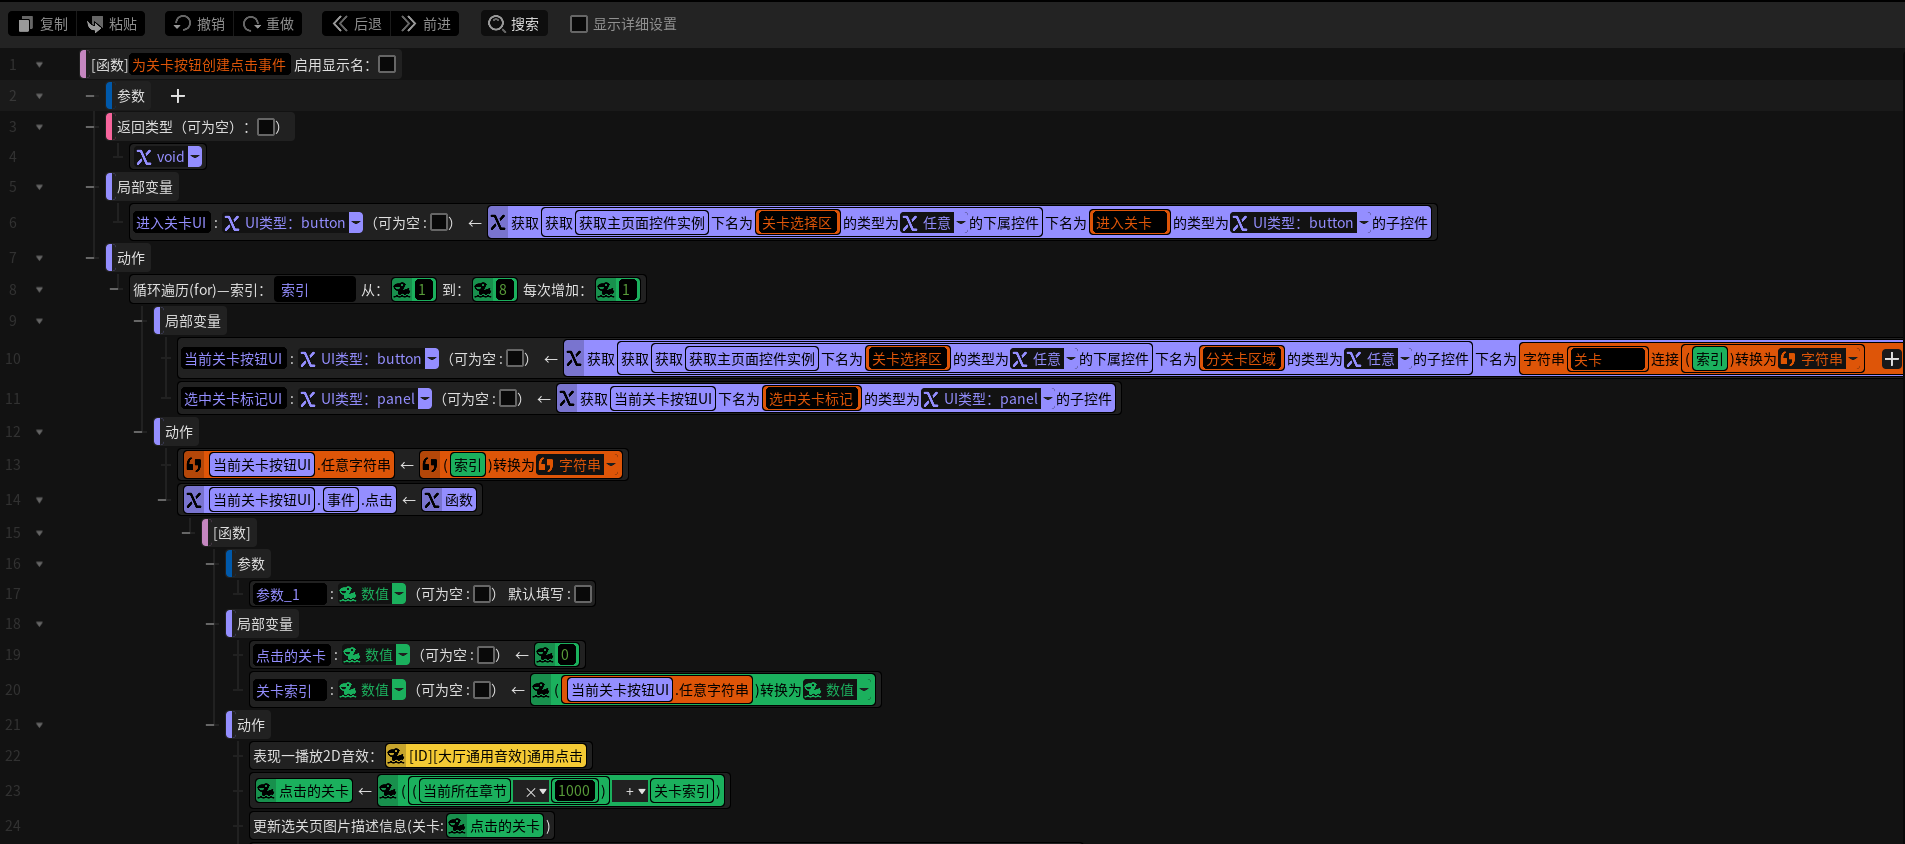Image resolution: width=1905 pixels, height=844 pixels.
Task: Open search with the 搜索 button
Action: (514, 24)
